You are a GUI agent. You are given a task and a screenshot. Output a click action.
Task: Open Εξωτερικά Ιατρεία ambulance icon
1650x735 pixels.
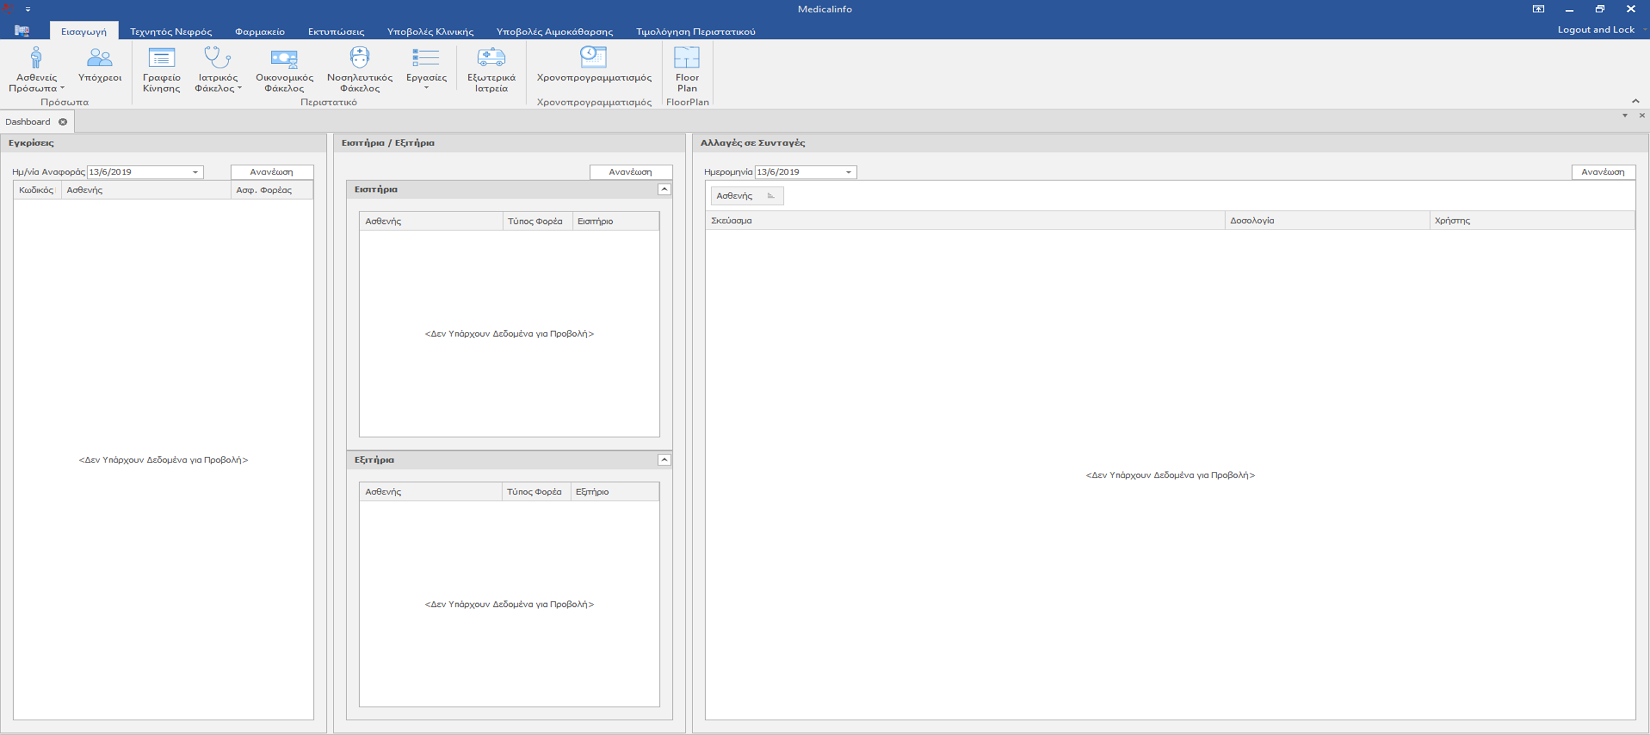pos(491,60)
